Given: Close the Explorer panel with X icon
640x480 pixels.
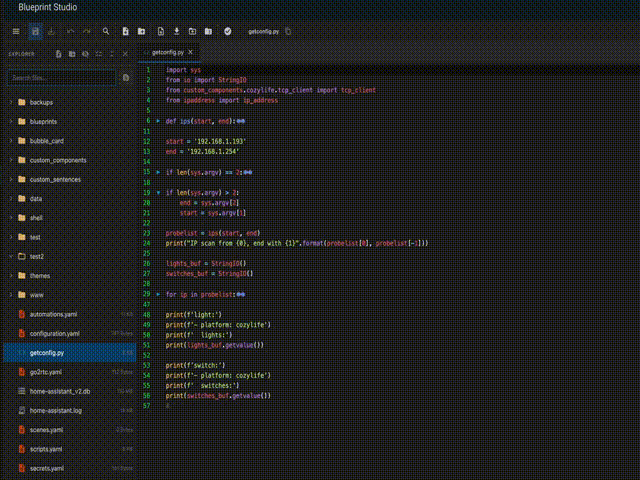Looking at the screenshot, I should 125,52.
